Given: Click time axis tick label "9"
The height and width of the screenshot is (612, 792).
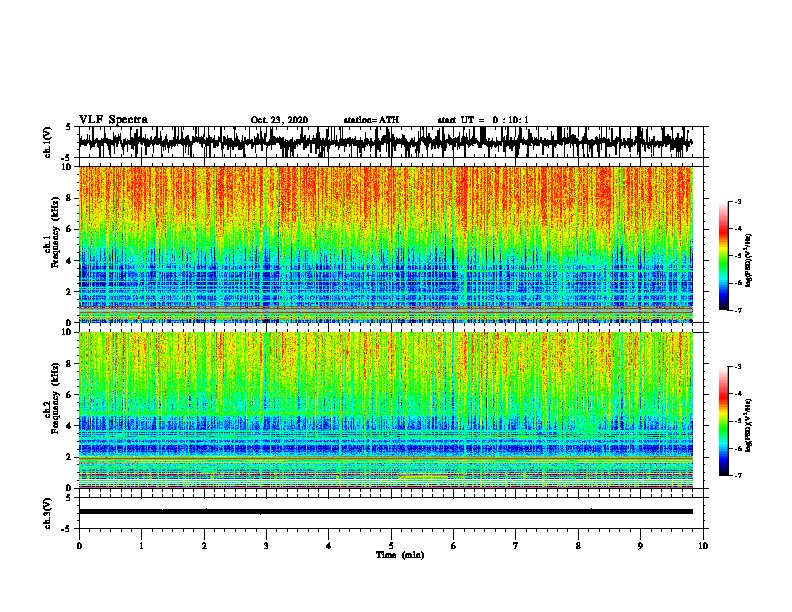Looking at the screenshot, I should [x=640, y=546].
